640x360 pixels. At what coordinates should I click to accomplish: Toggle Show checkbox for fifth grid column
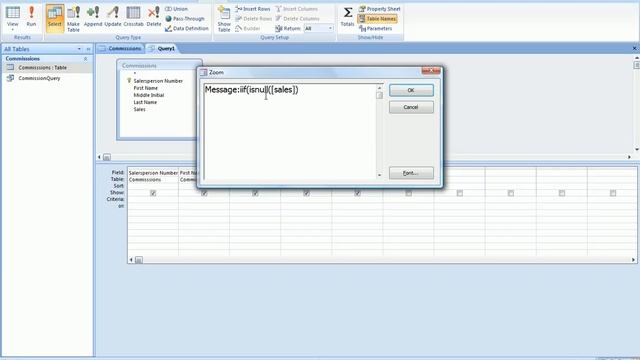(358, 193)
